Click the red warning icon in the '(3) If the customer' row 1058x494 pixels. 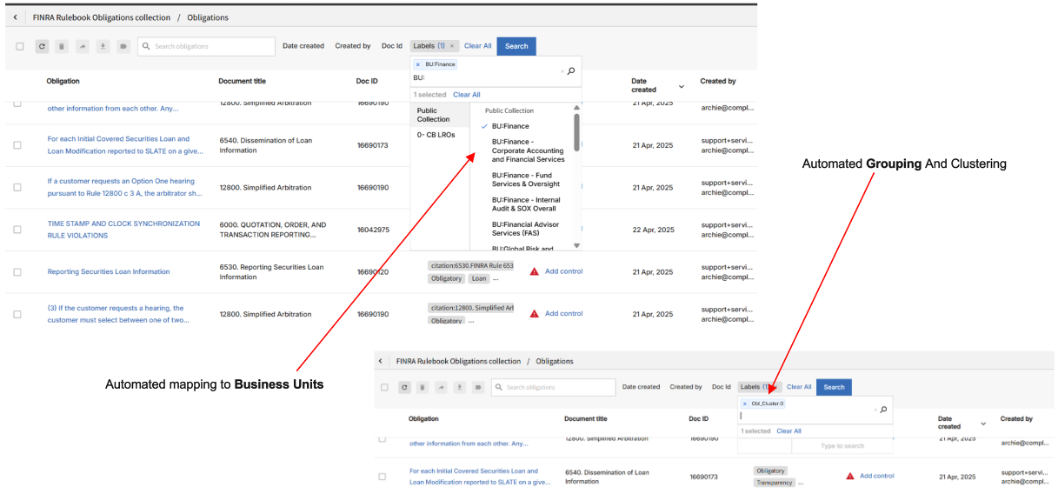[534, 314]
